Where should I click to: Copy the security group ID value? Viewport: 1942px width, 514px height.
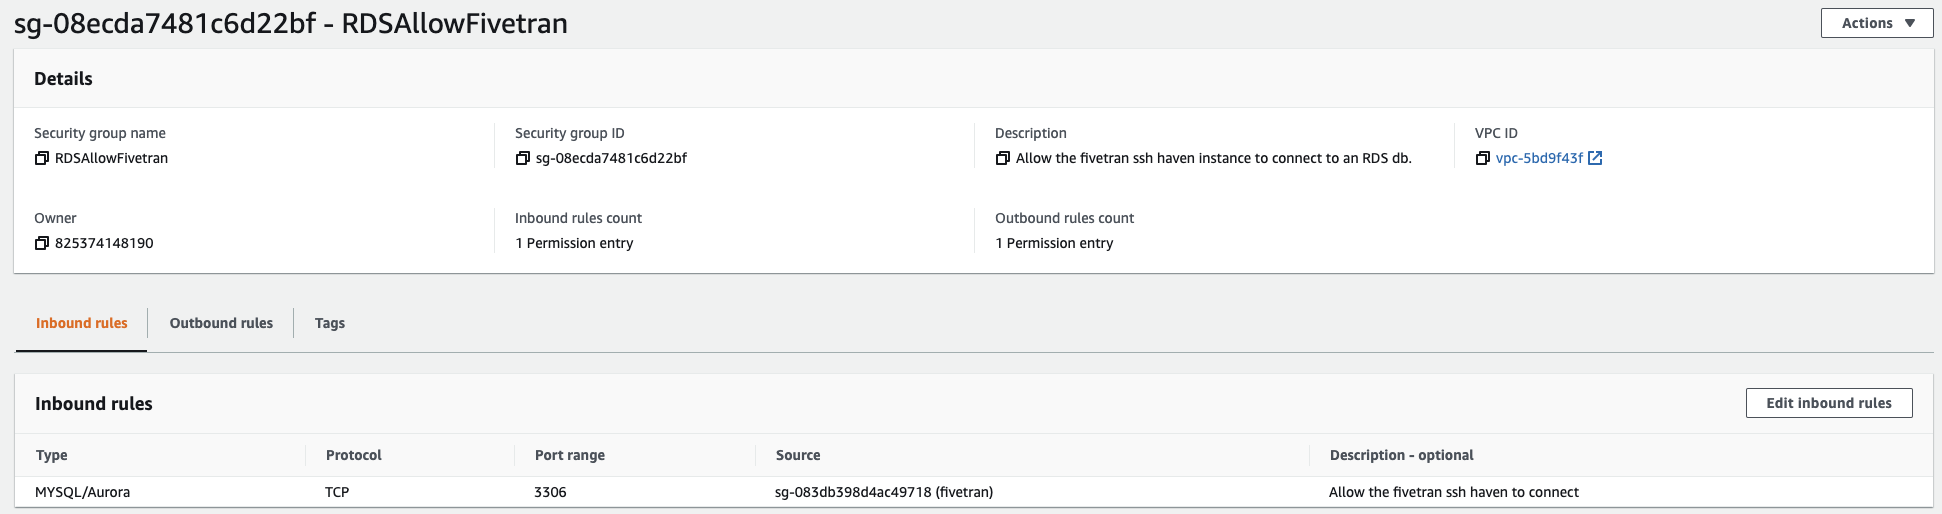[522, 158]
